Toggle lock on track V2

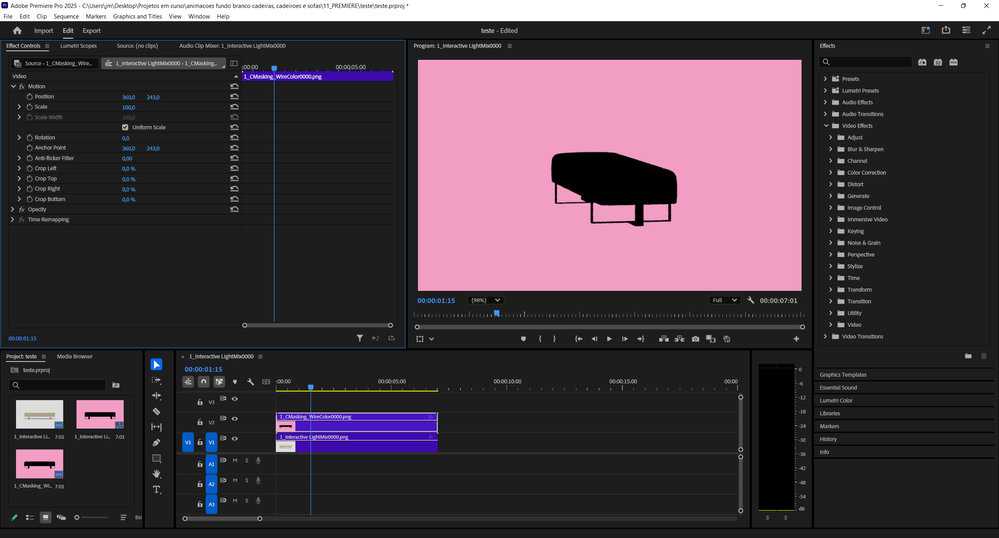[x=199, y=422]
